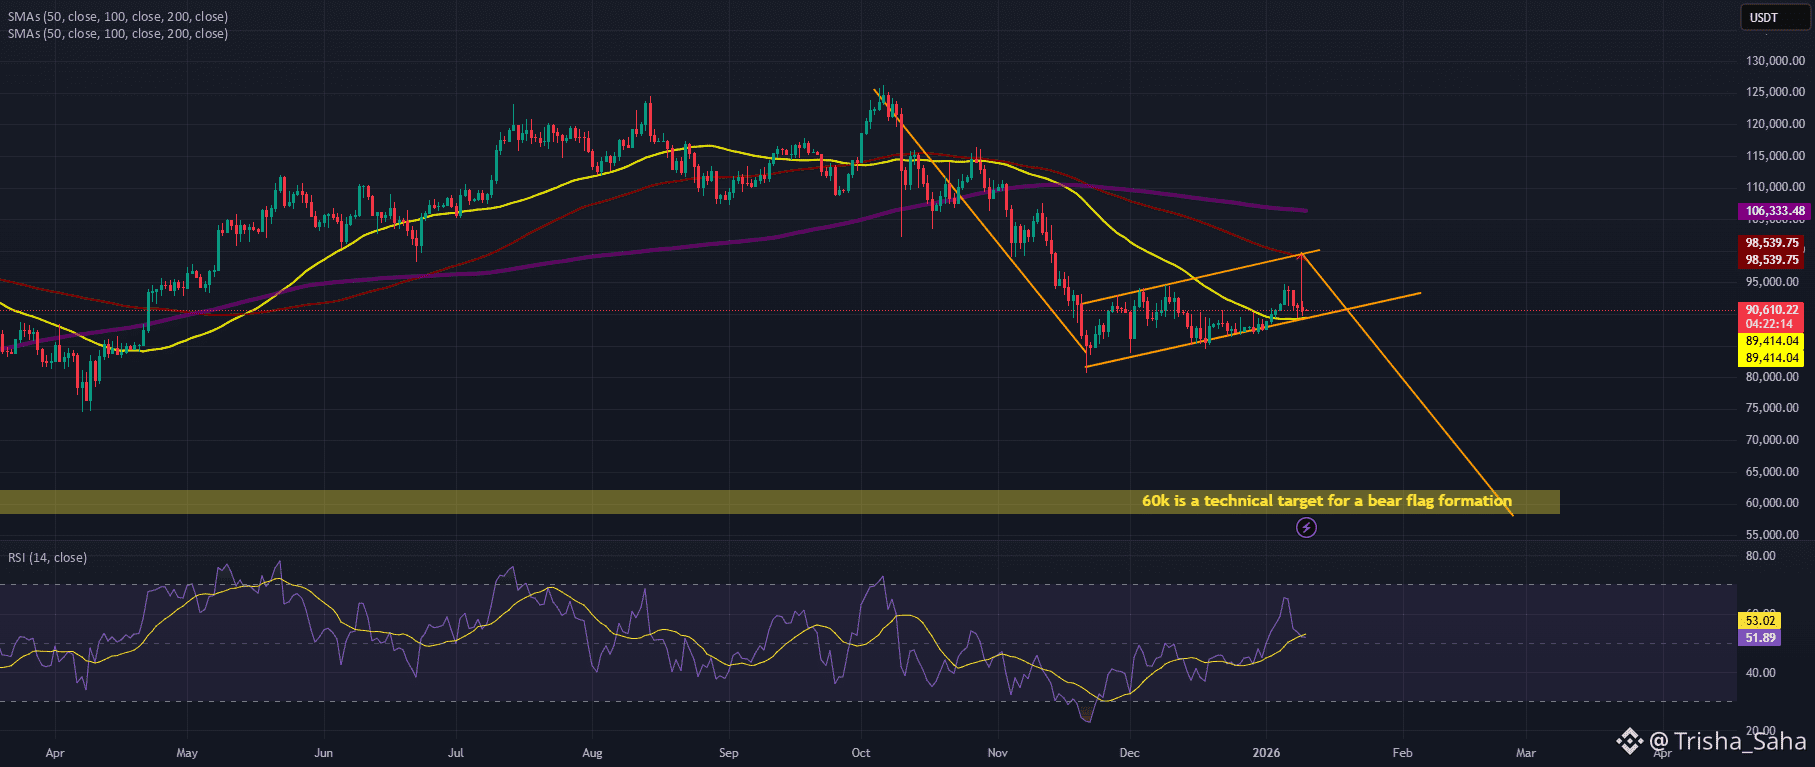Click the first SMAs indicator legend

(x=118, y=16)
